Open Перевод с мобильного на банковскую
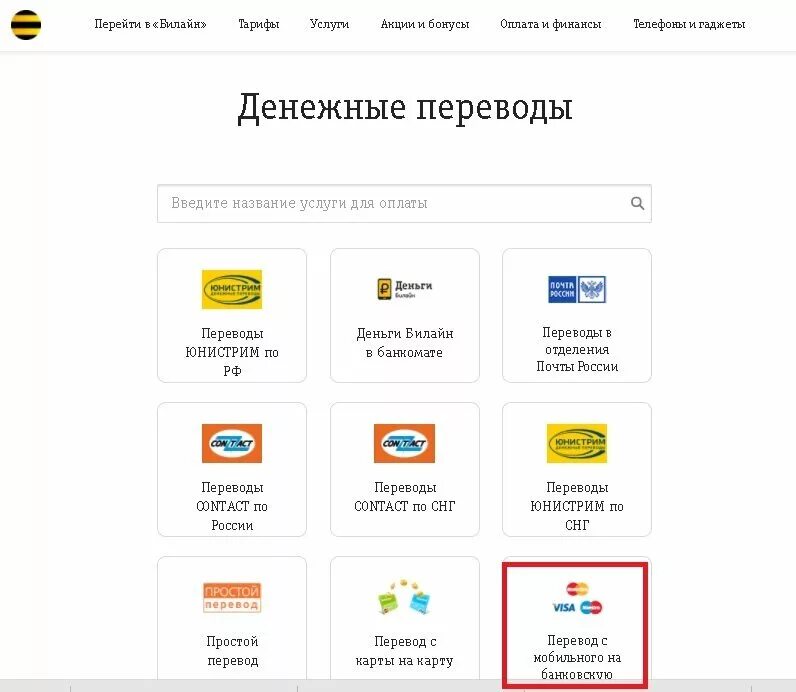This screenshot has width=796, height=692. pyautogui.click(x=577, y=657)
